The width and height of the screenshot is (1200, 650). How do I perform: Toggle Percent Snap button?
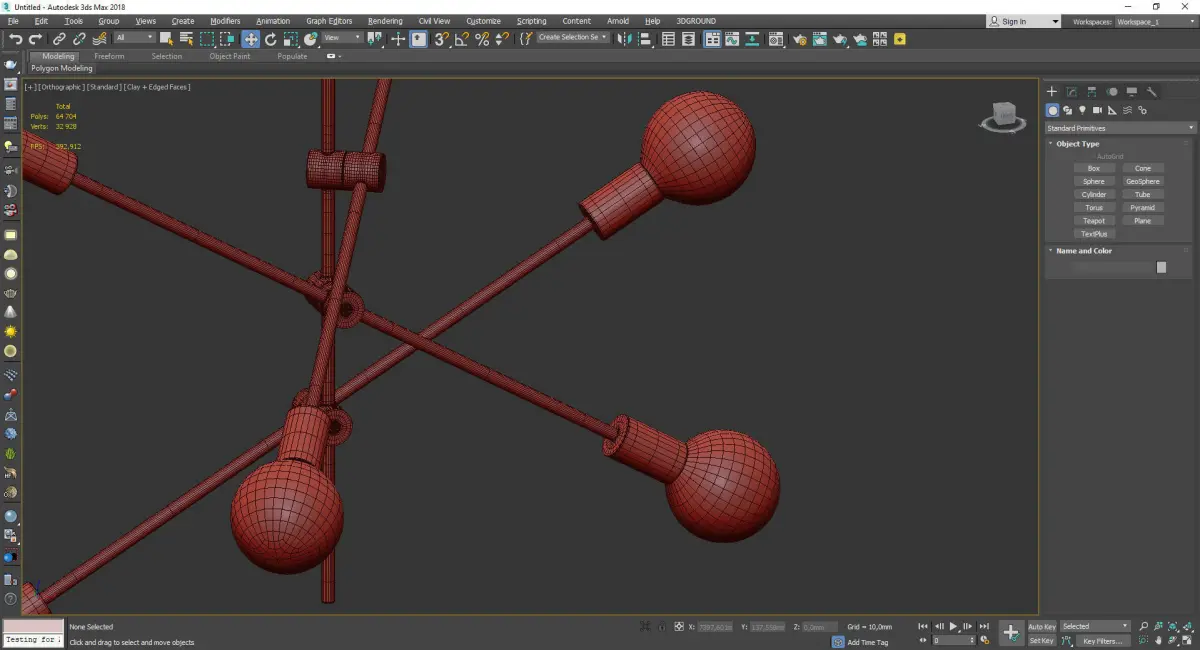pyautogui.click(x=482, y=38)
